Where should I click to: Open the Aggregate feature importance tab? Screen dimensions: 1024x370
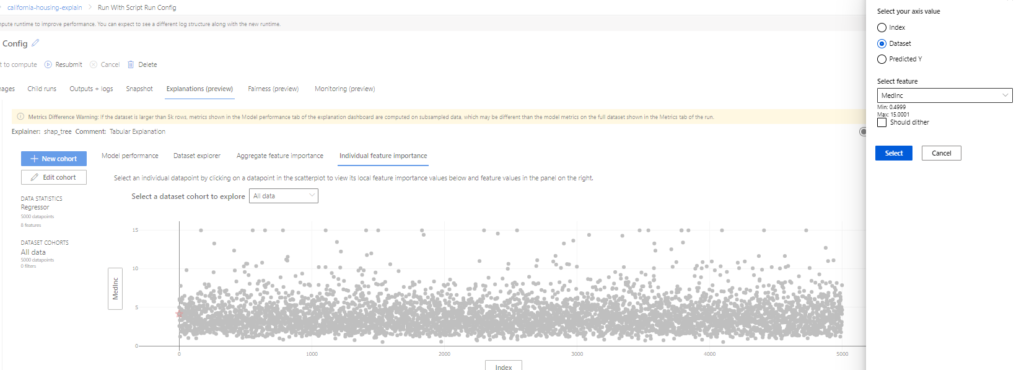pos(280,155)
